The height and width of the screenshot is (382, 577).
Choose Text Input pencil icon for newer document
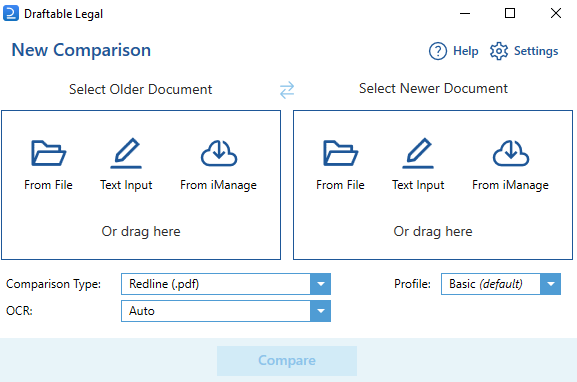click(418, 153)
